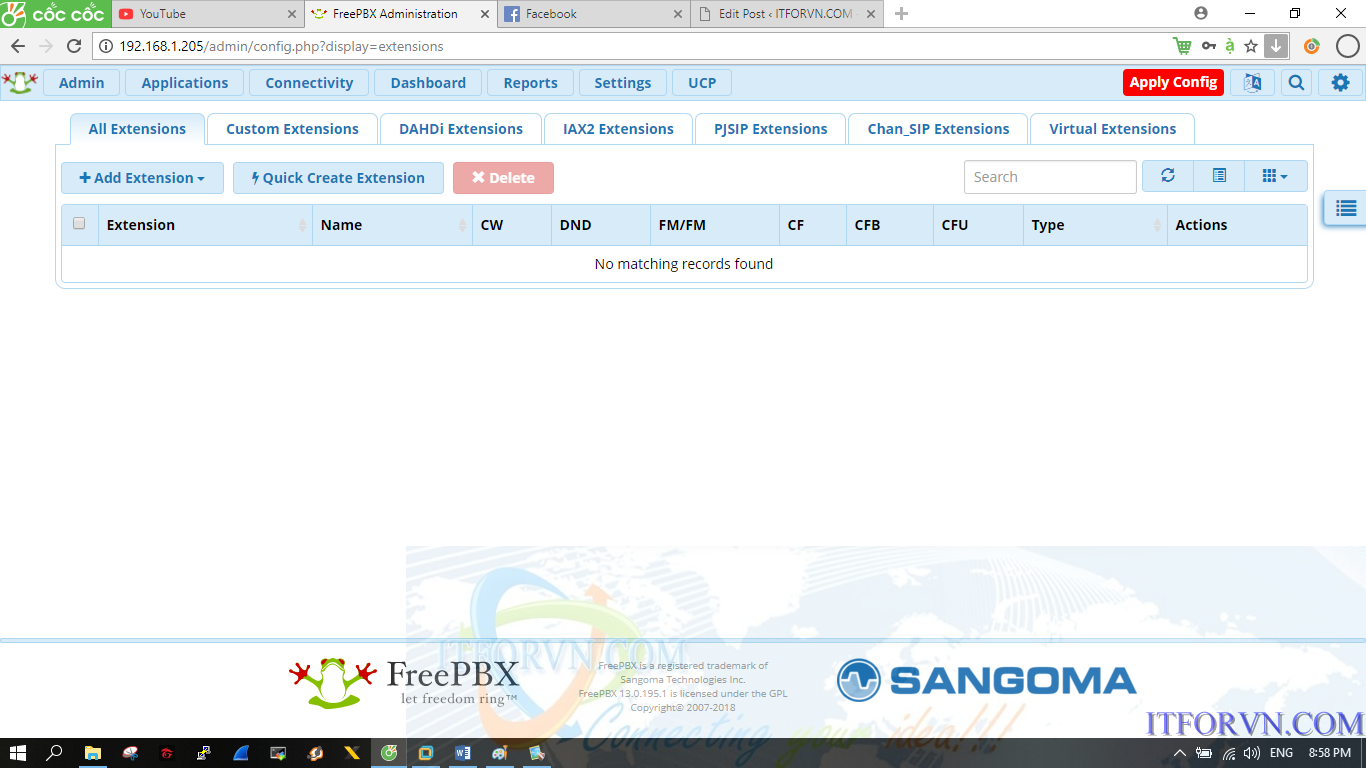
Task: Refresh the extensions table
Action: click(x=1167, y=176)
